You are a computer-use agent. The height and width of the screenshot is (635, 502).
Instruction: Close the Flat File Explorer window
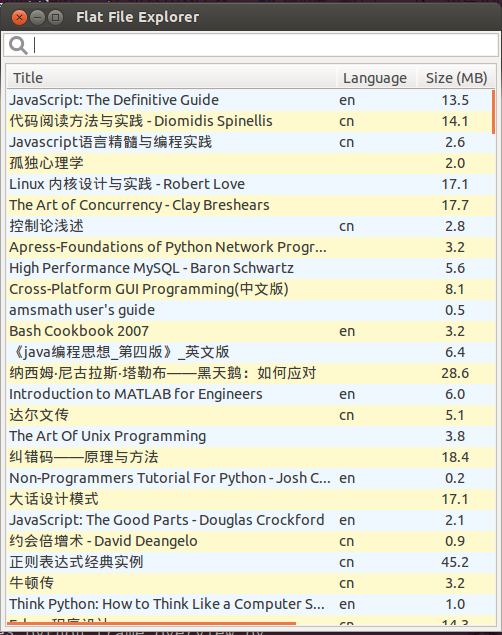click(x=19, y=17)
